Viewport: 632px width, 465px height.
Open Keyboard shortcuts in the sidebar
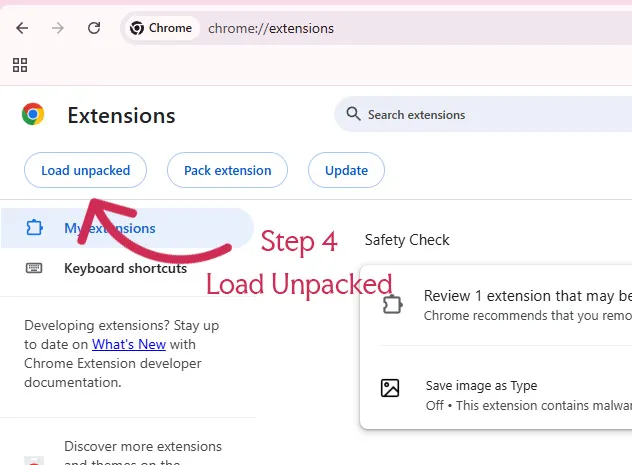[125, 268]
